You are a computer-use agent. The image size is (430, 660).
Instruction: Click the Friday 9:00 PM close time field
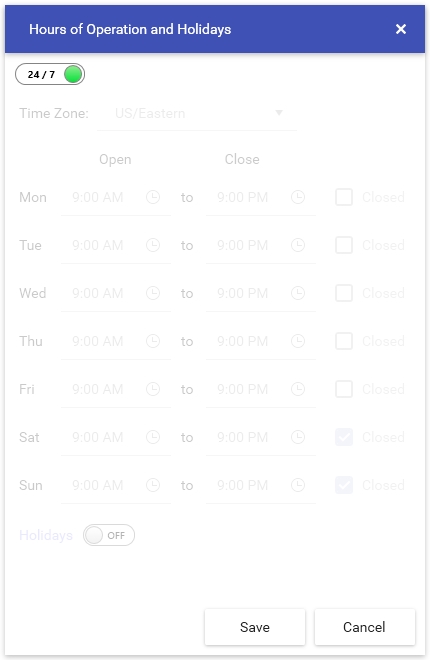click(x=261, y=390)
